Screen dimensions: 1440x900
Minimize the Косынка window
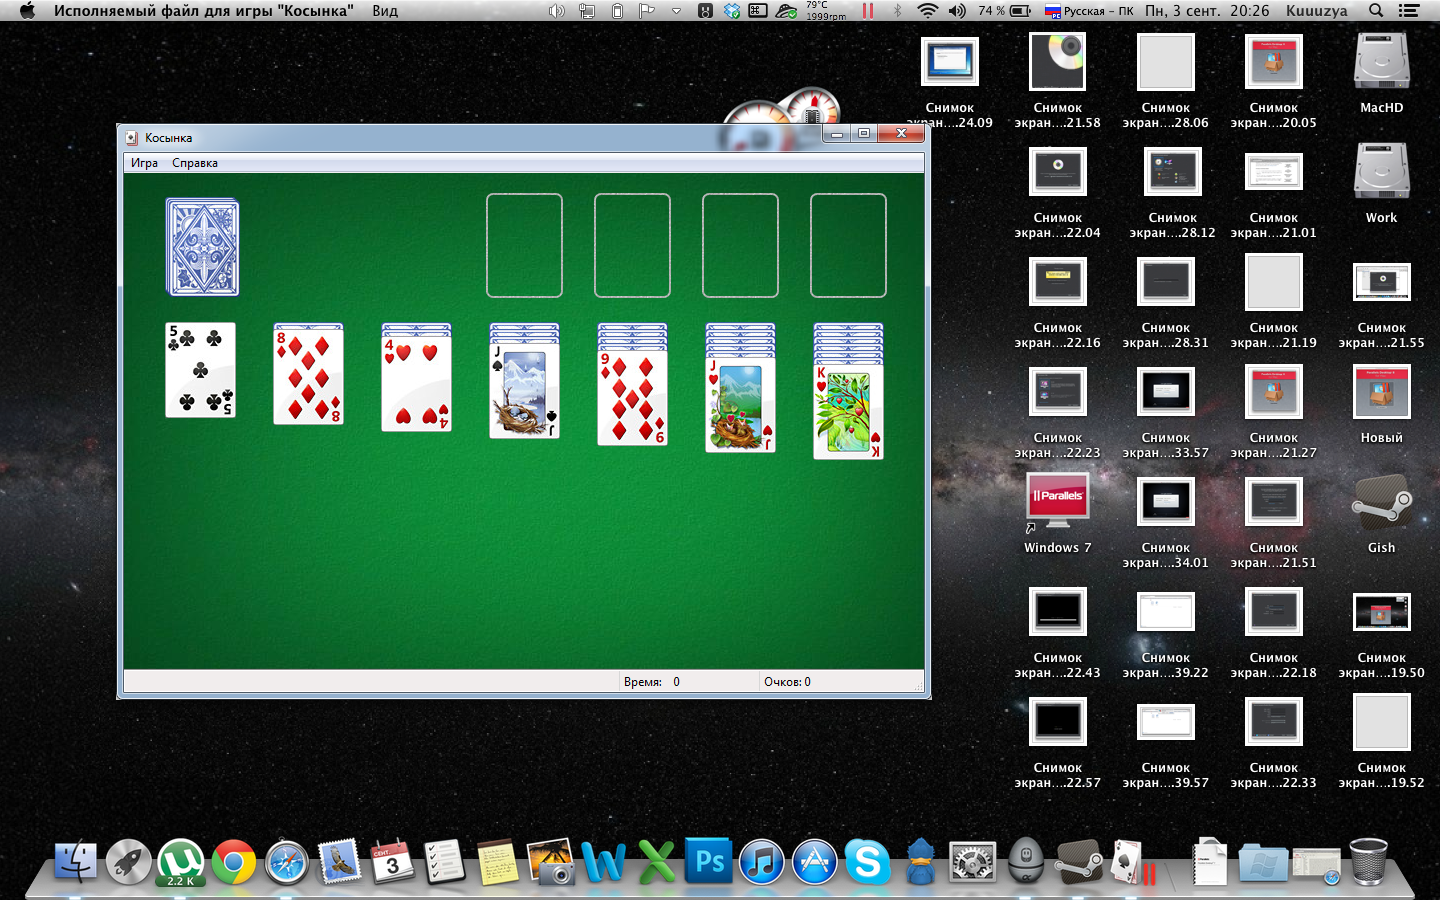click(837, 133)
